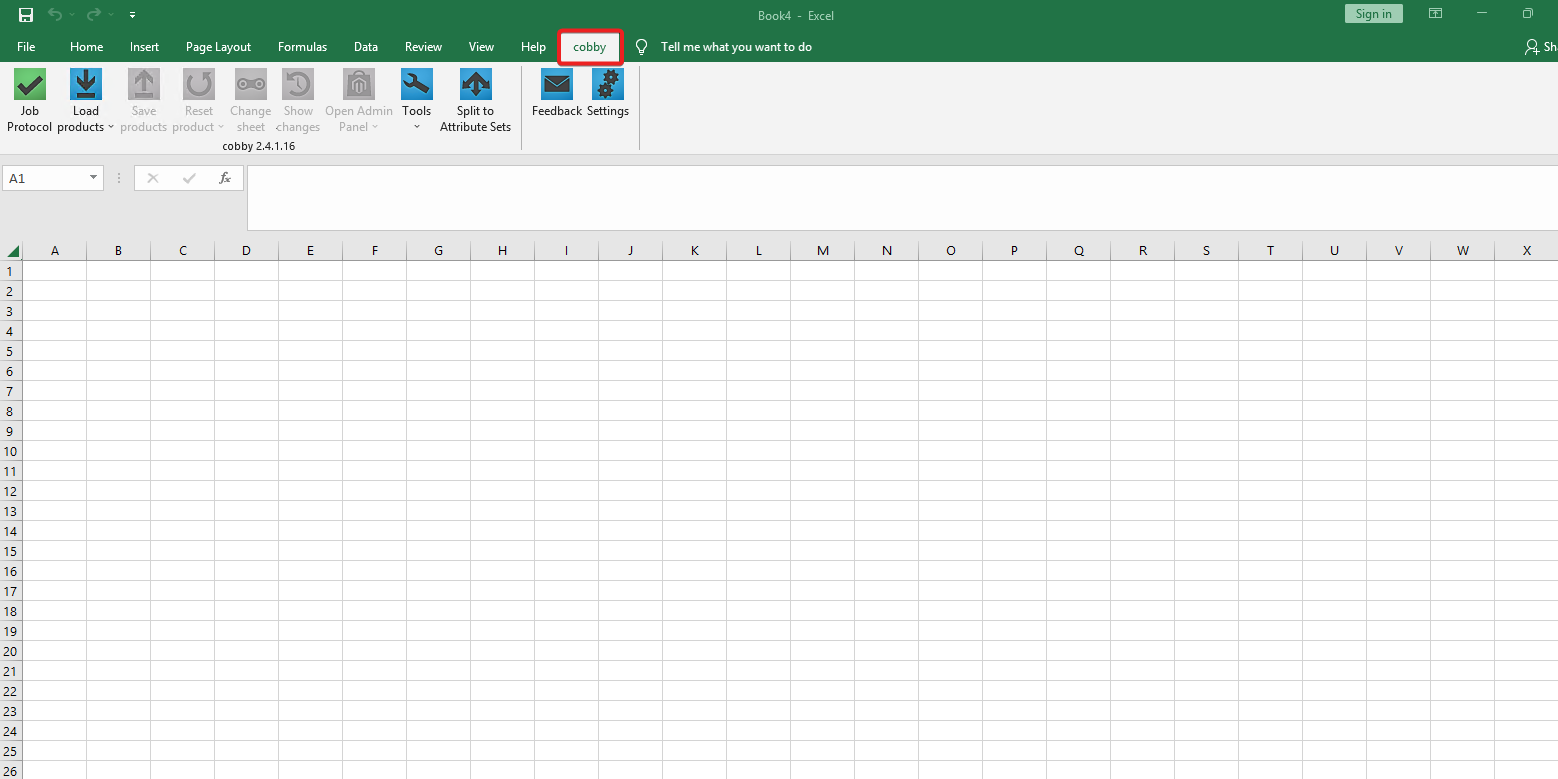
Task: Switch to the Help tab
Action: point(533,47)
